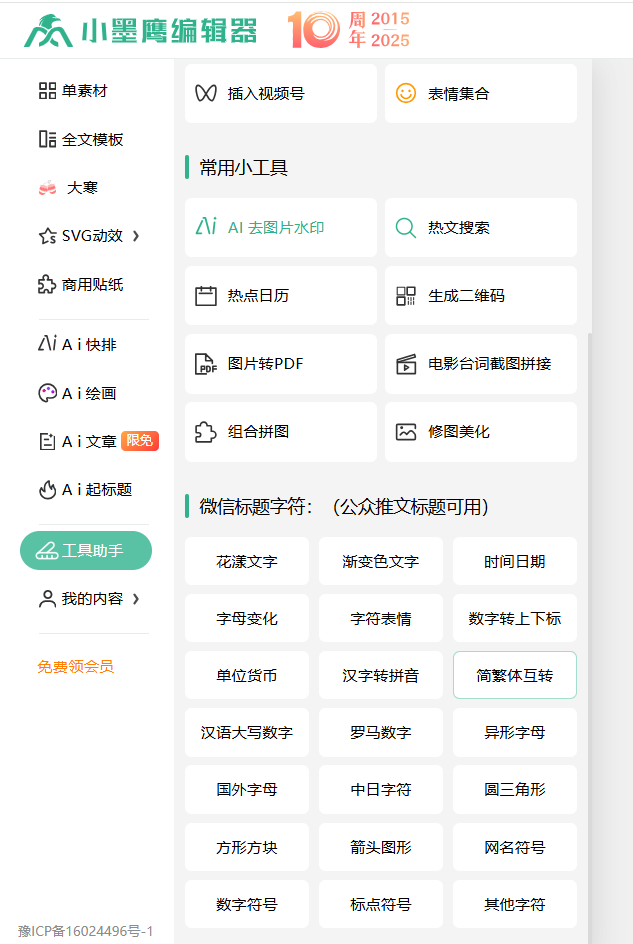Click the 免费领会员 link
Image resolution: width=633 pixels, height=944 pixels.
pyautogui.click(x=75, y=666)
